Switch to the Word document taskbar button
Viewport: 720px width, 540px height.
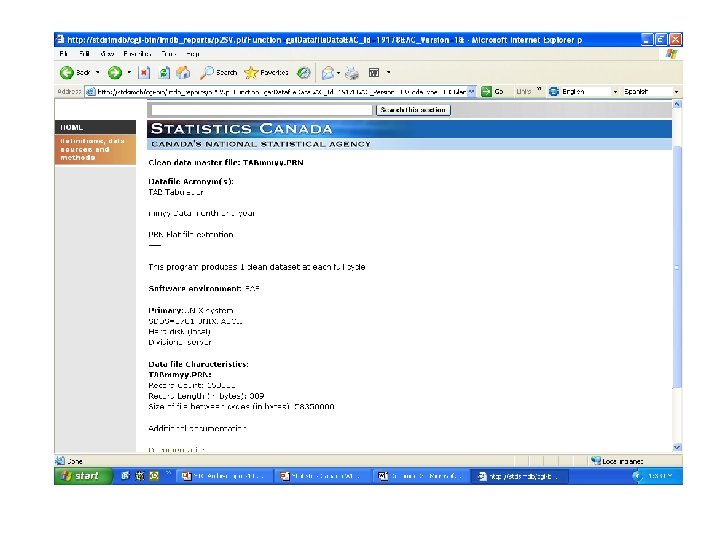420,476
